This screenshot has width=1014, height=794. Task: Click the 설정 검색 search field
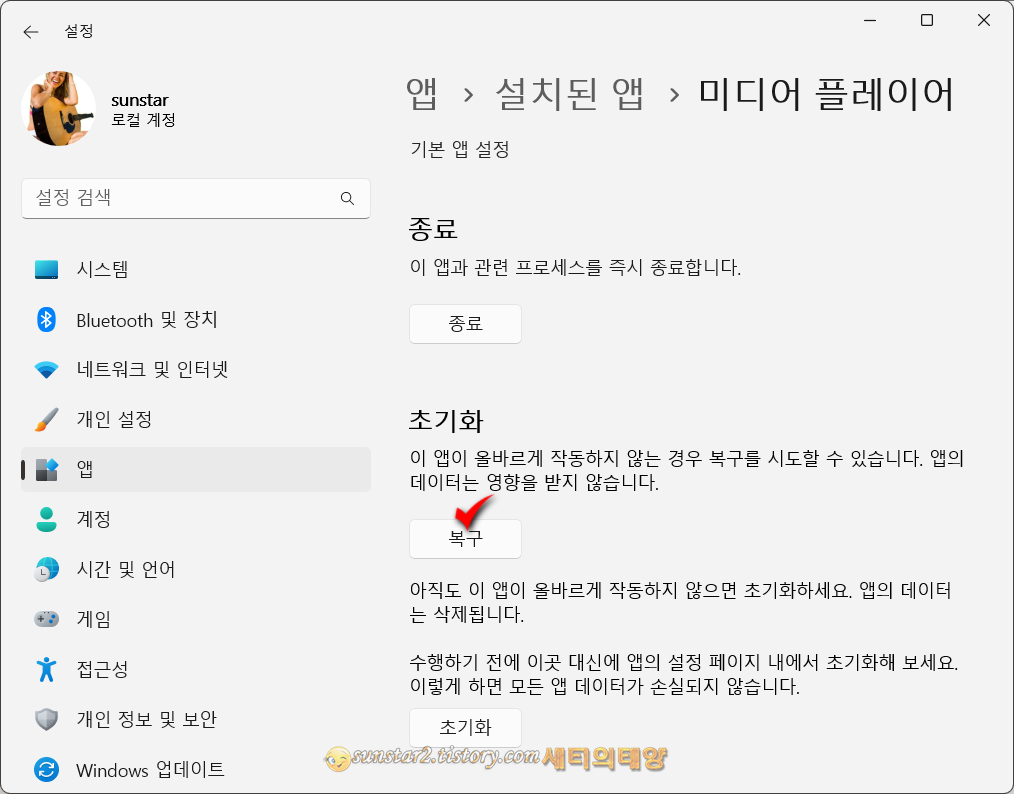click(x=180, y=198)
